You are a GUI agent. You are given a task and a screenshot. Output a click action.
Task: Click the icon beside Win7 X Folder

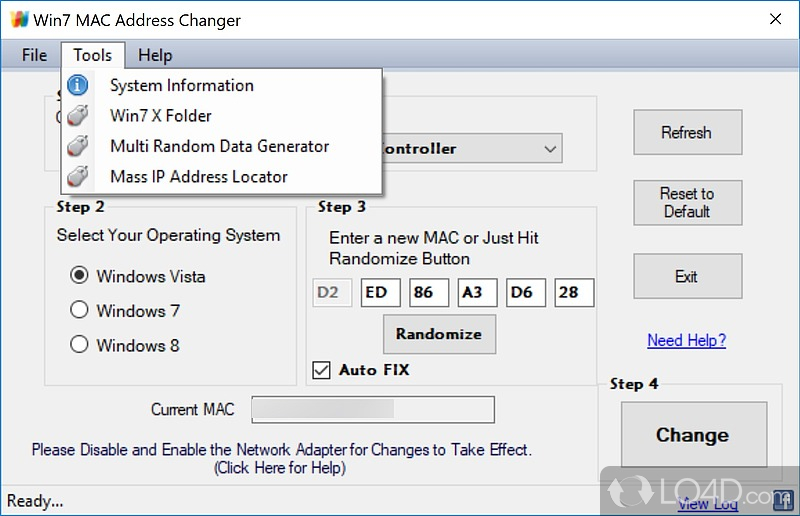pyautogui.click(x=78, y=115)
